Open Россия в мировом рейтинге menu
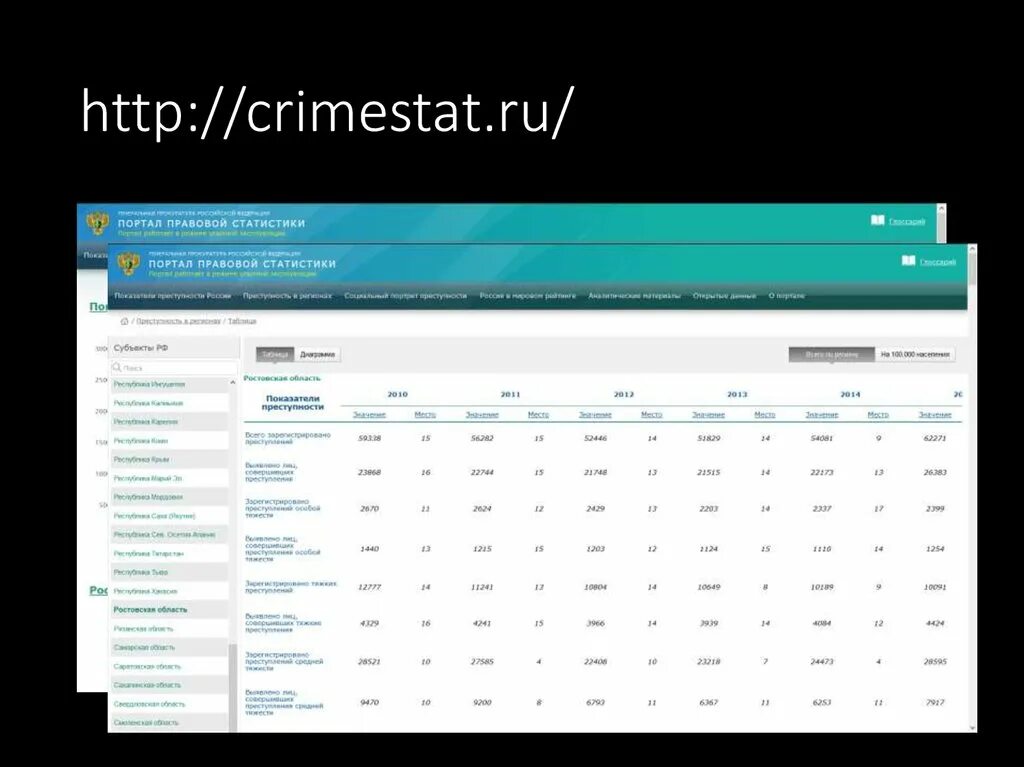1024x767 pixels. tap(528, 296)
